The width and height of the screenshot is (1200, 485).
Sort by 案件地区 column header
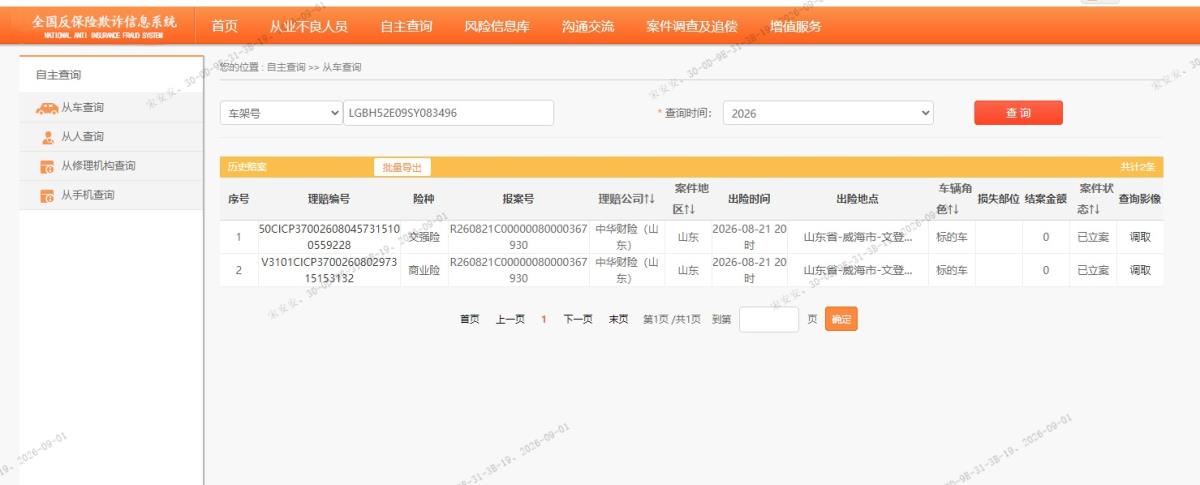click(x=691, y=199)
